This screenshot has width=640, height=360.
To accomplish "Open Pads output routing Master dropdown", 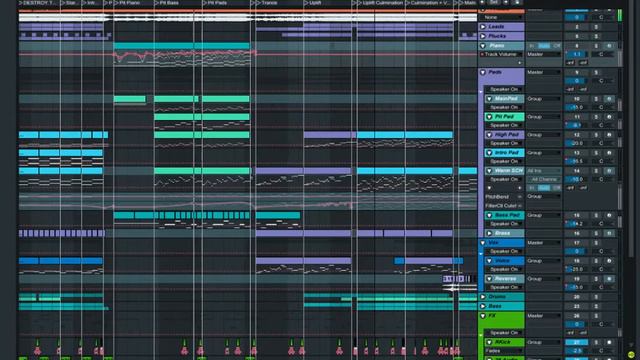I will (543, 72).
